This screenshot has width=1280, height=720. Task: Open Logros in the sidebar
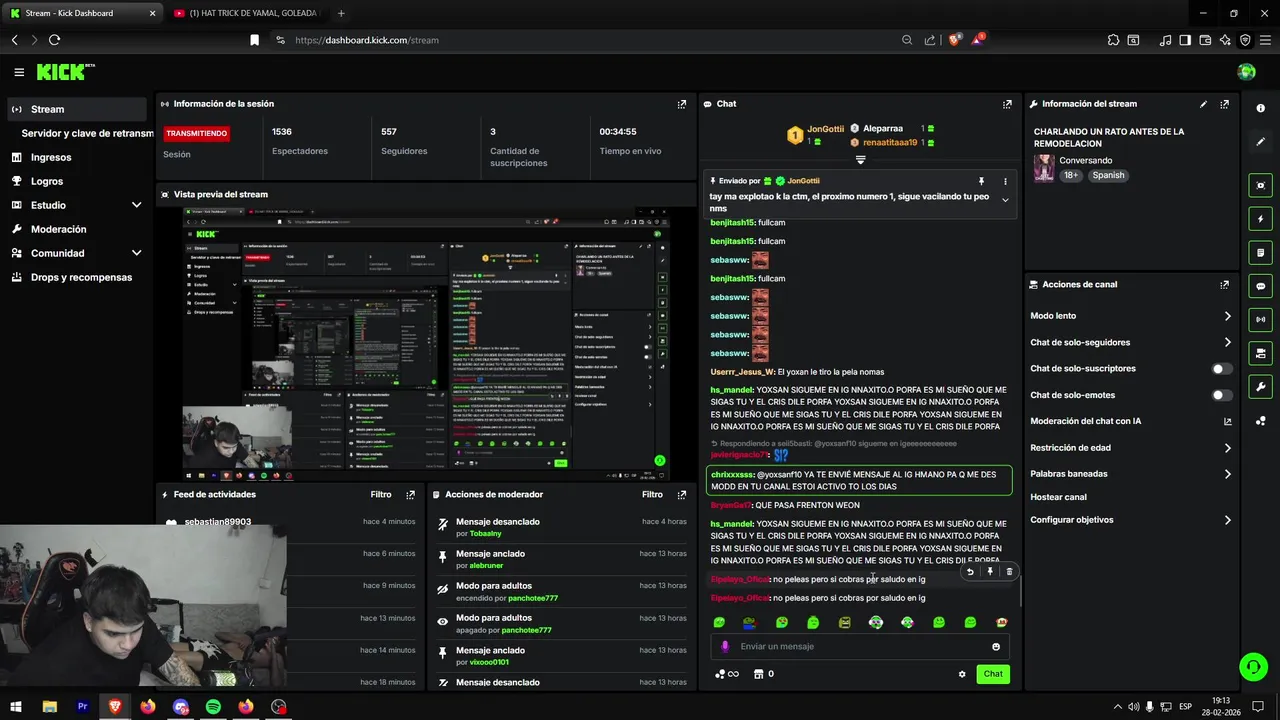(47, 181)
